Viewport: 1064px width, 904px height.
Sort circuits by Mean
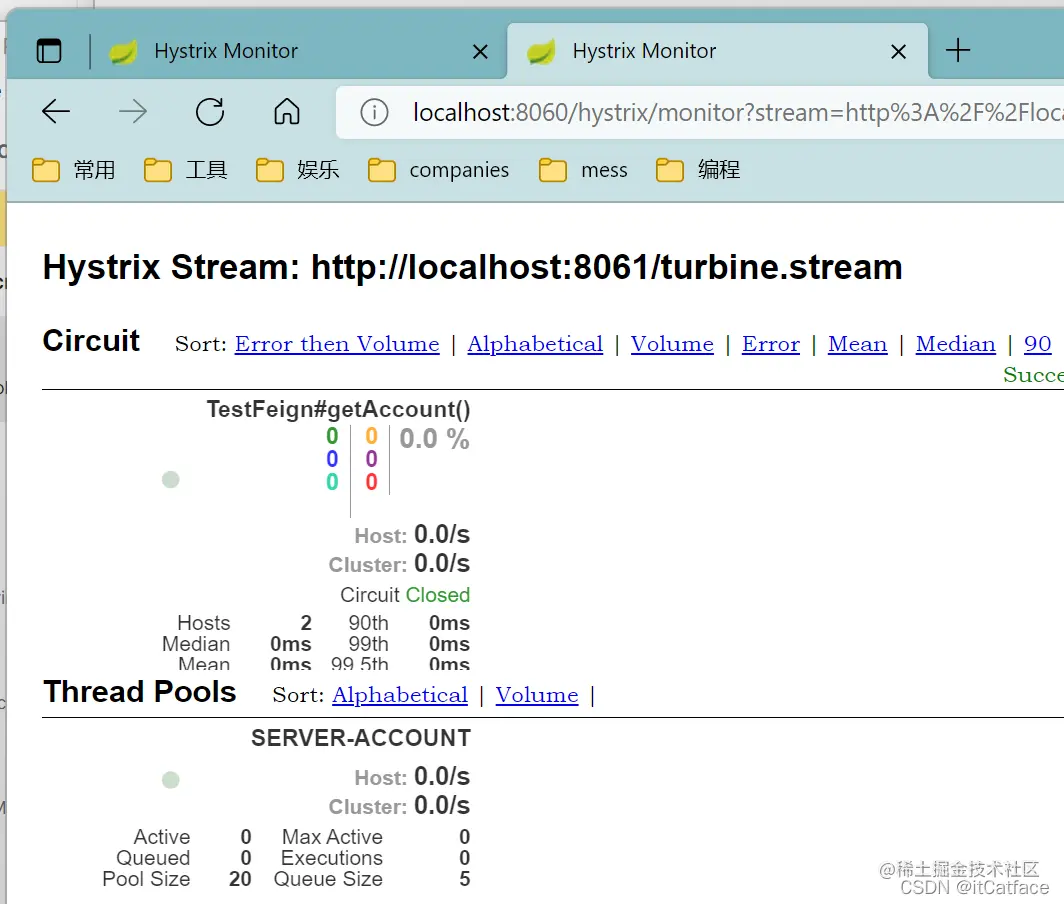point(857,344)
